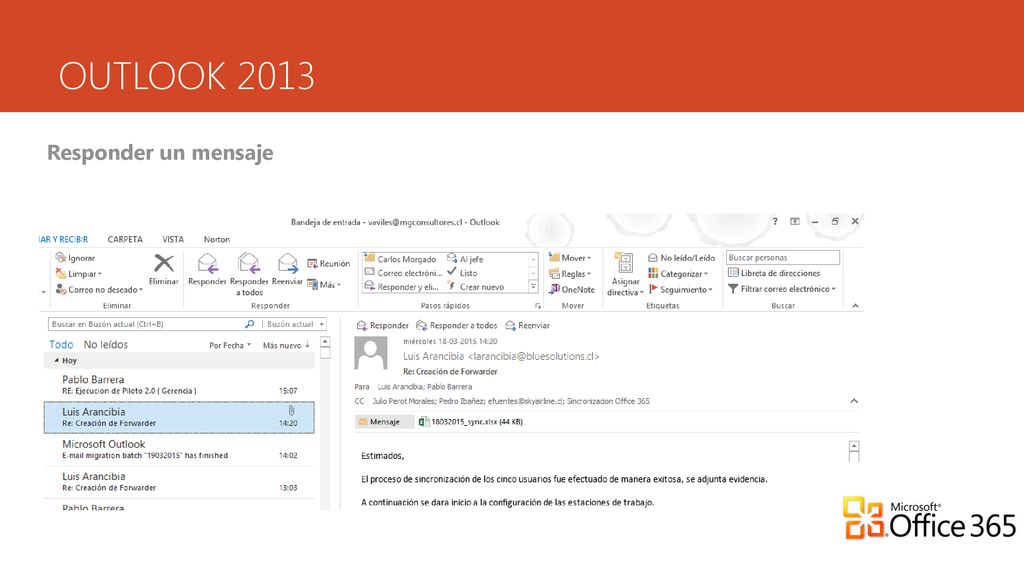Open the Buzón actual scope dropdown

(x=295, y=324)
